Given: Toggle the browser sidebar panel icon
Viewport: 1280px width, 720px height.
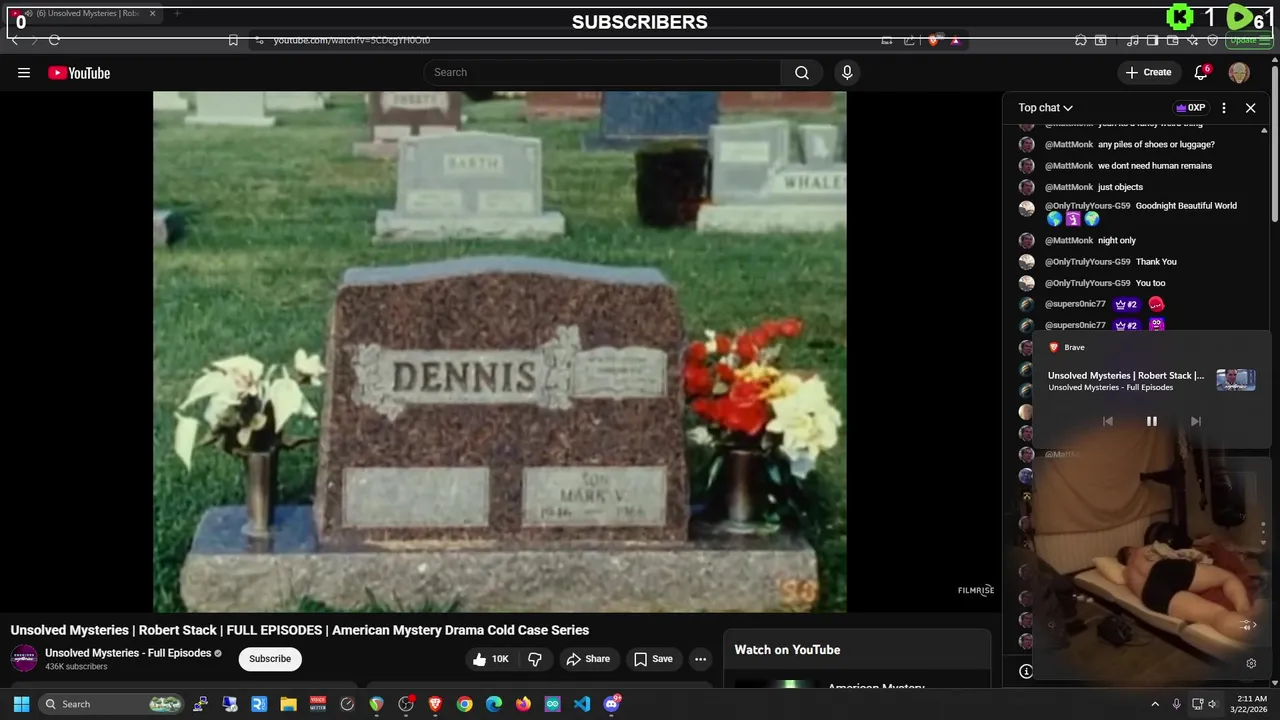Looking at the screenshot, I should point(1152,40).
